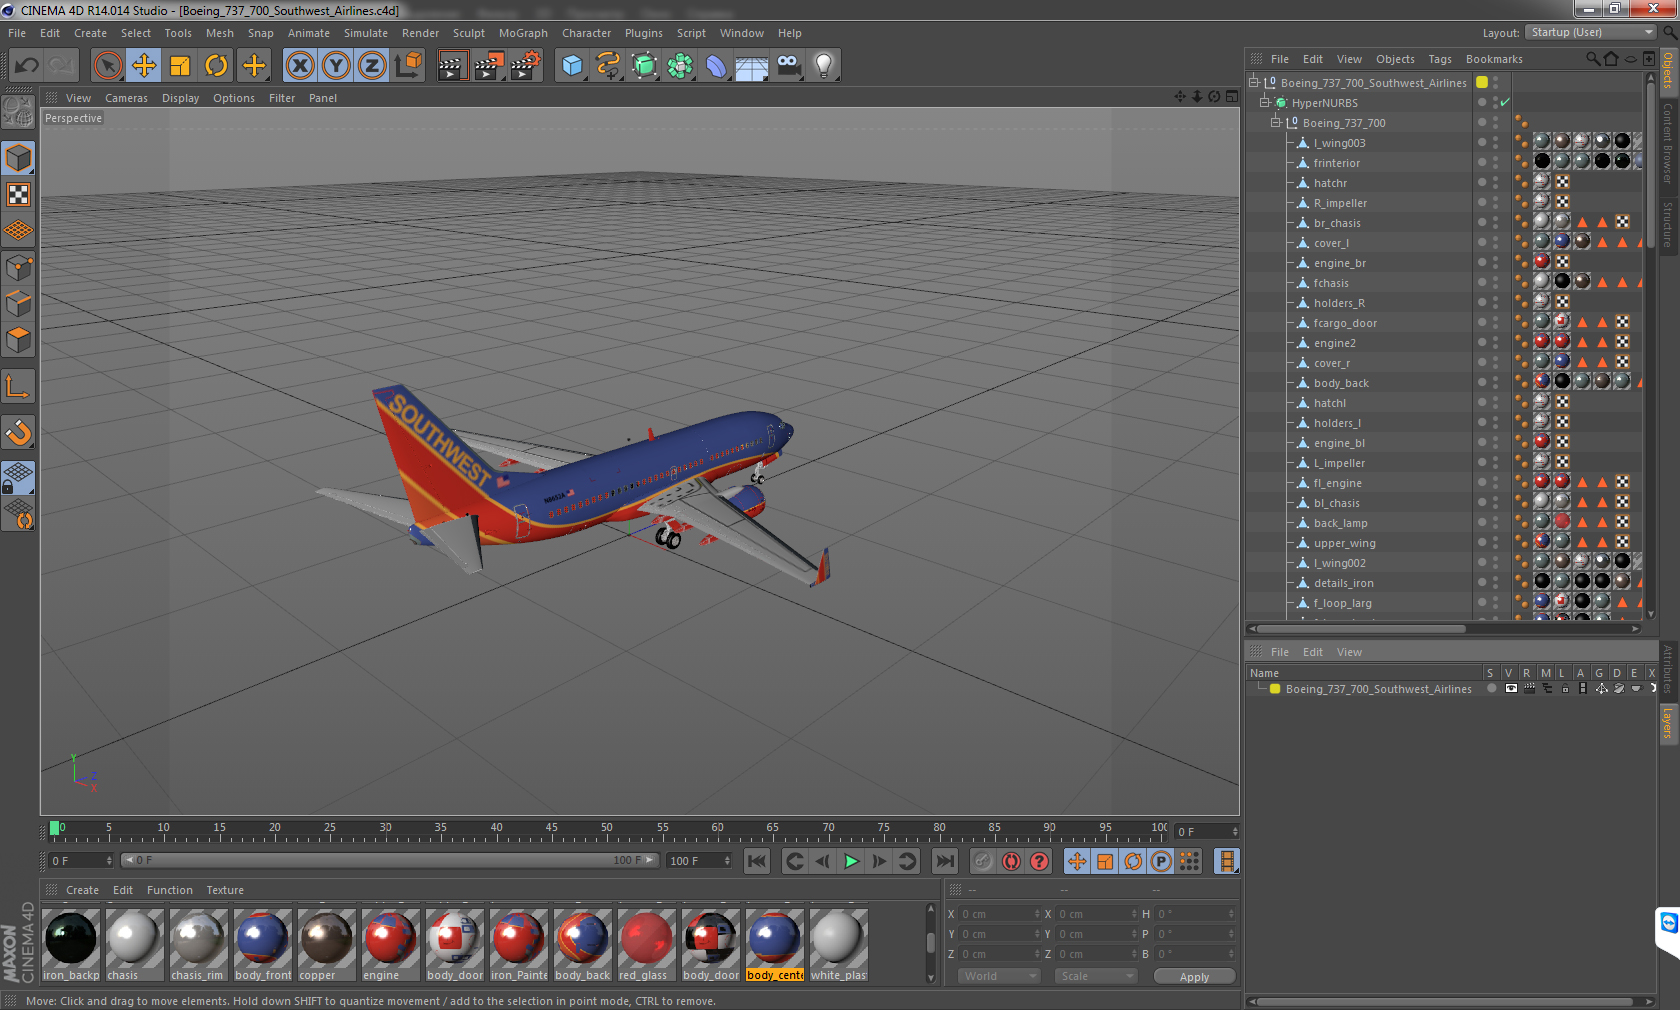Image resolution: width=1680 pixels, height=1010 pixels.
Task: Click the end frame 100 F field
Action: tap(699, 860)
